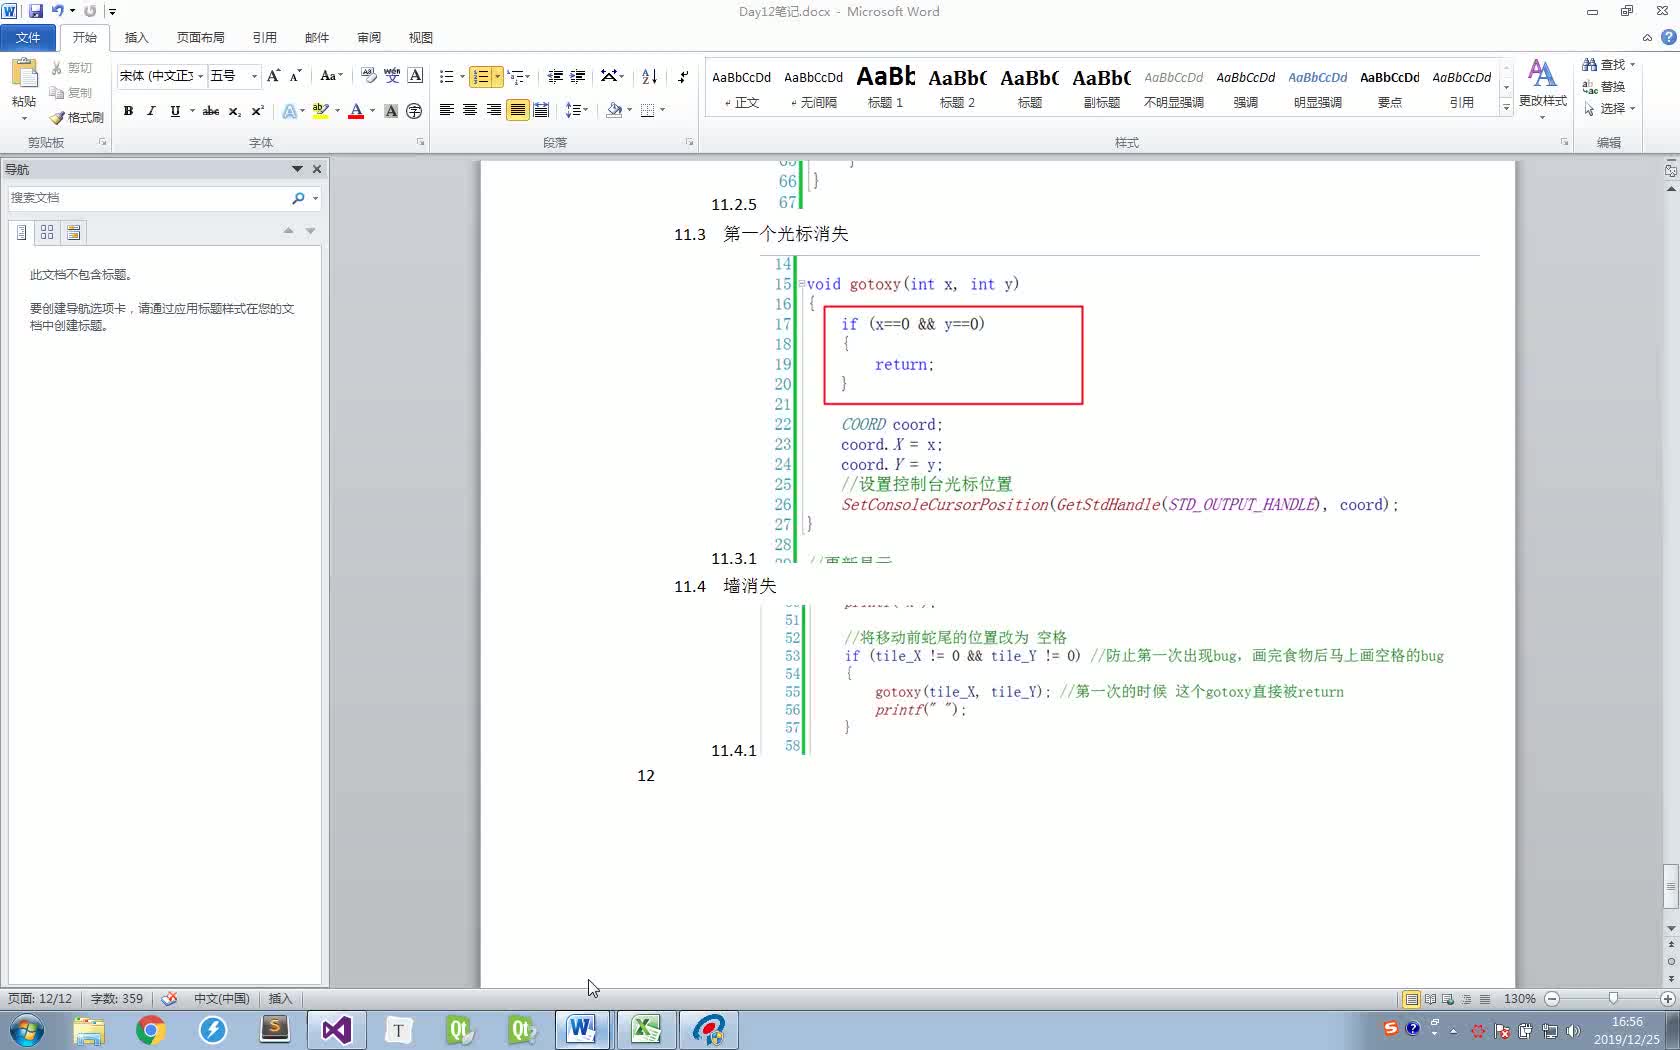Click the Distributed alignment icon
This screenshot has width=1680, height=1050.
(x=541, y=110)
